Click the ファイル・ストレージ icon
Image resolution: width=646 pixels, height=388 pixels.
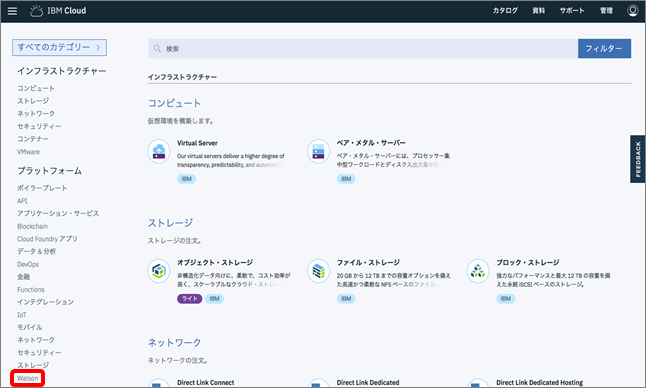click(x=318, y=271)
